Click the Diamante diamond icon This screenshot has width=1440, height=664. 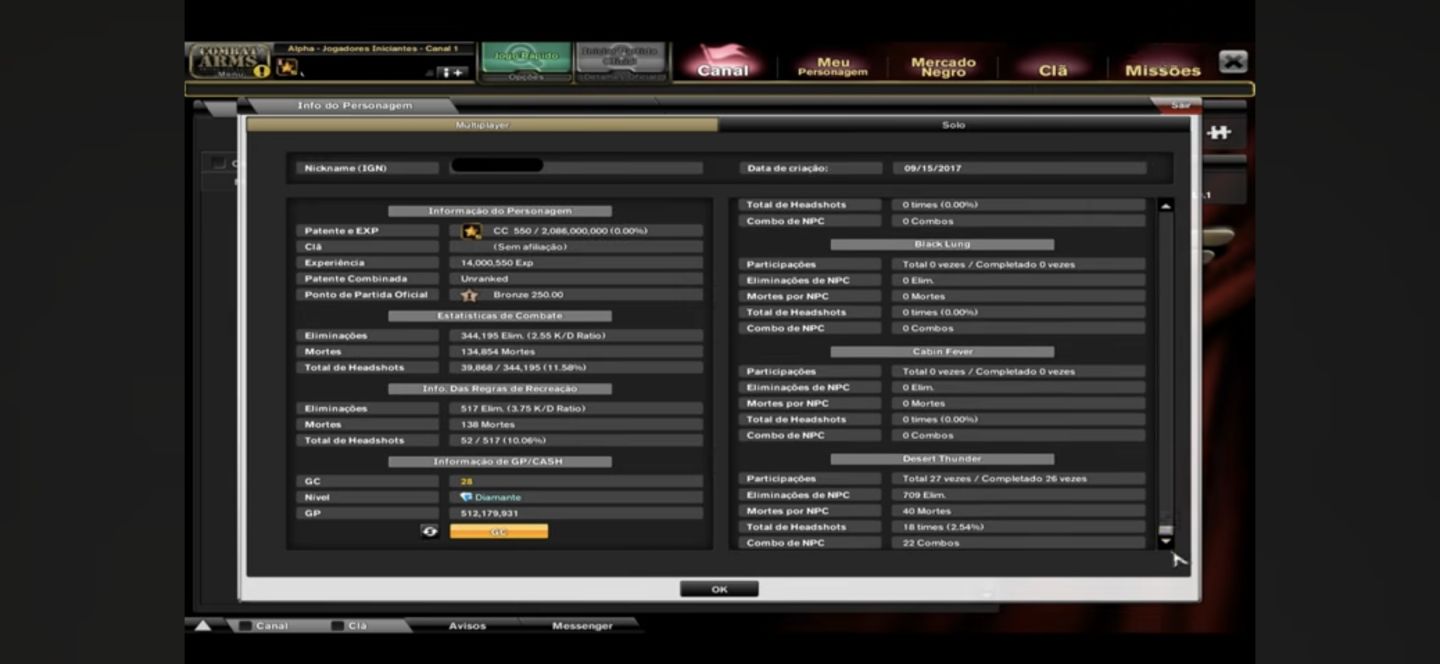(466, 497)
